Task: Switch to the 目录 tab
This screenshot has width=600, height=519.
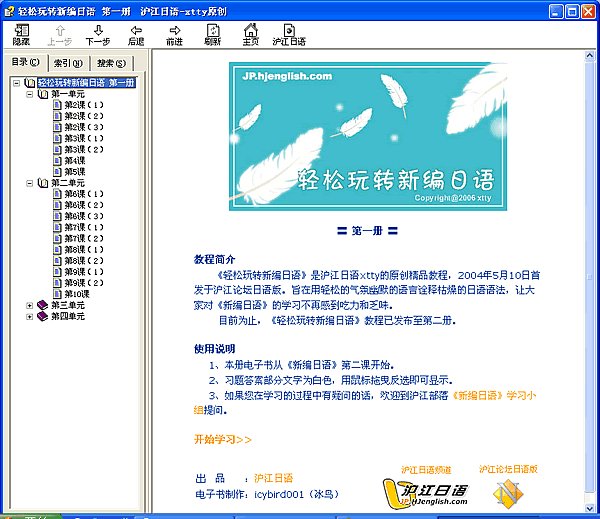Action: click(25, 62)
